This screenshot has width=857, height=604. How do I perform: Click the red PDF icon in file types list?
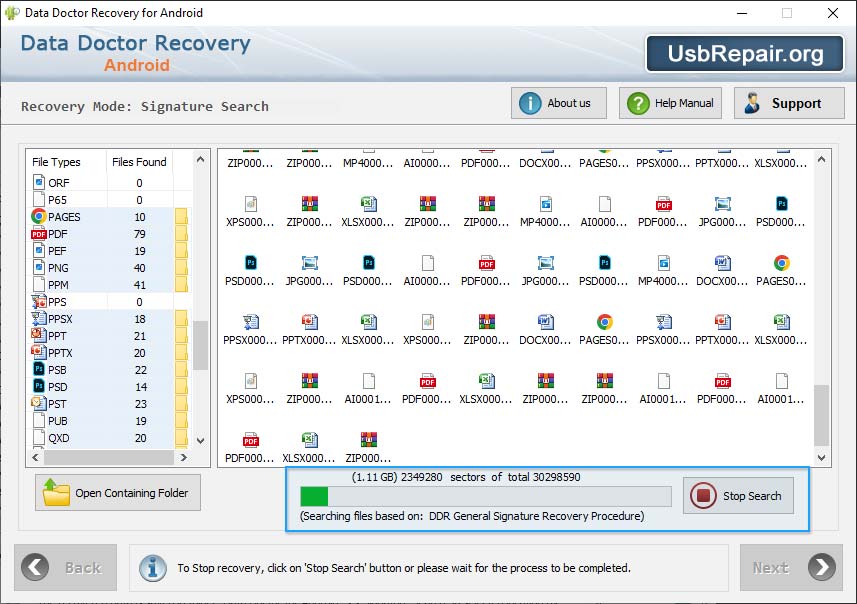[x=39, y=233]
